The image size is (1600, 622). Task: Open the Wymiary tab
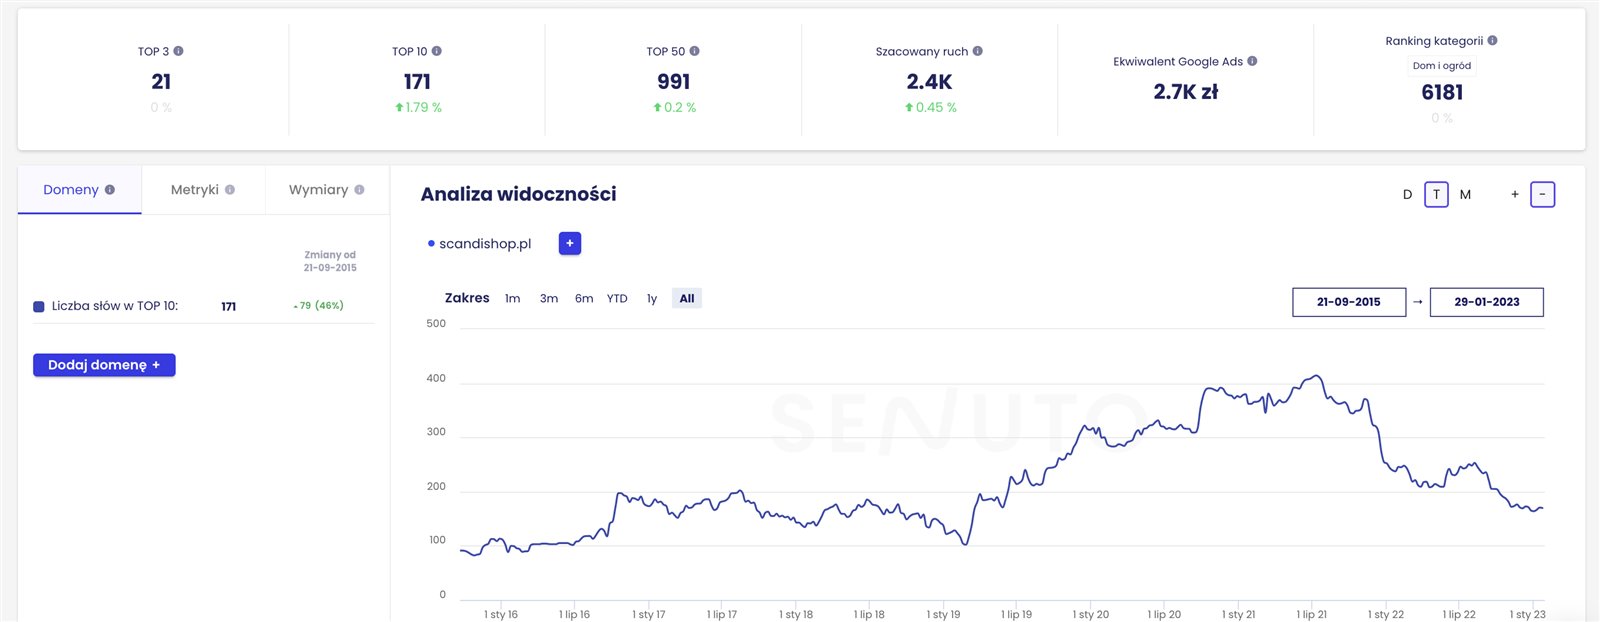tap(326, 190)
